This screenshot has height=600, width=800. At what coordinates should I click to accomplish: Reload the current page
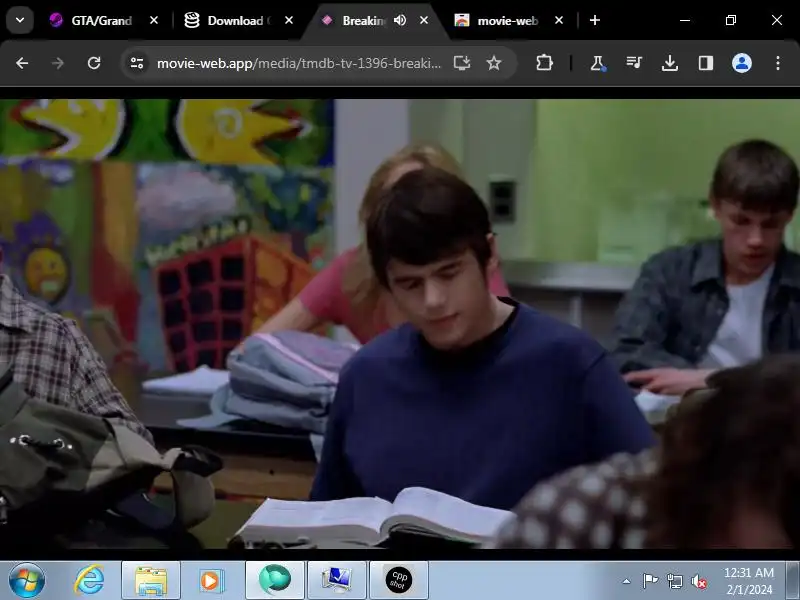94,63
